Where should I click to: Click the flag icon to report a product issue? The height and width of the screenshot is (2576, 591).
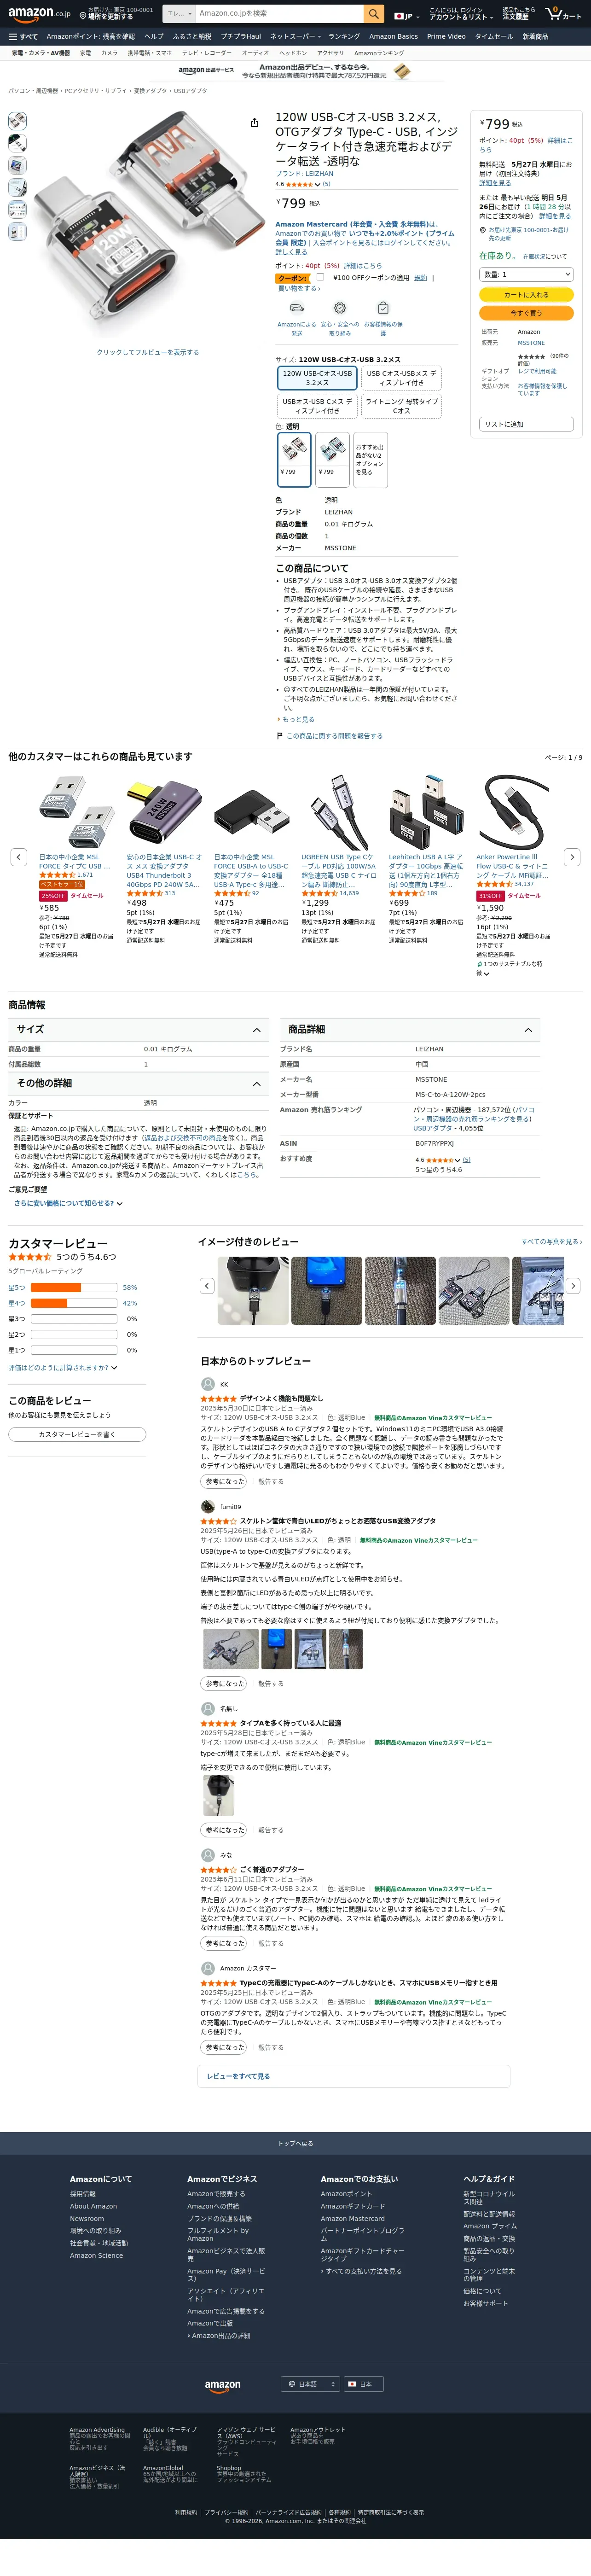tap(280, 736)
